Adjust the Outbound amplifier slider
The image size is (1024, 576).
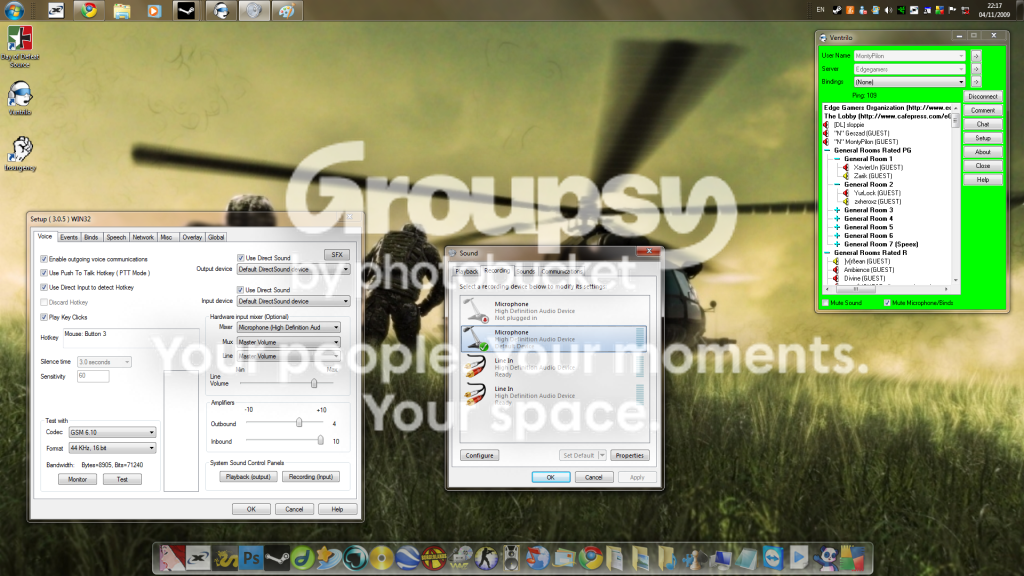click(x=299, y=423)
